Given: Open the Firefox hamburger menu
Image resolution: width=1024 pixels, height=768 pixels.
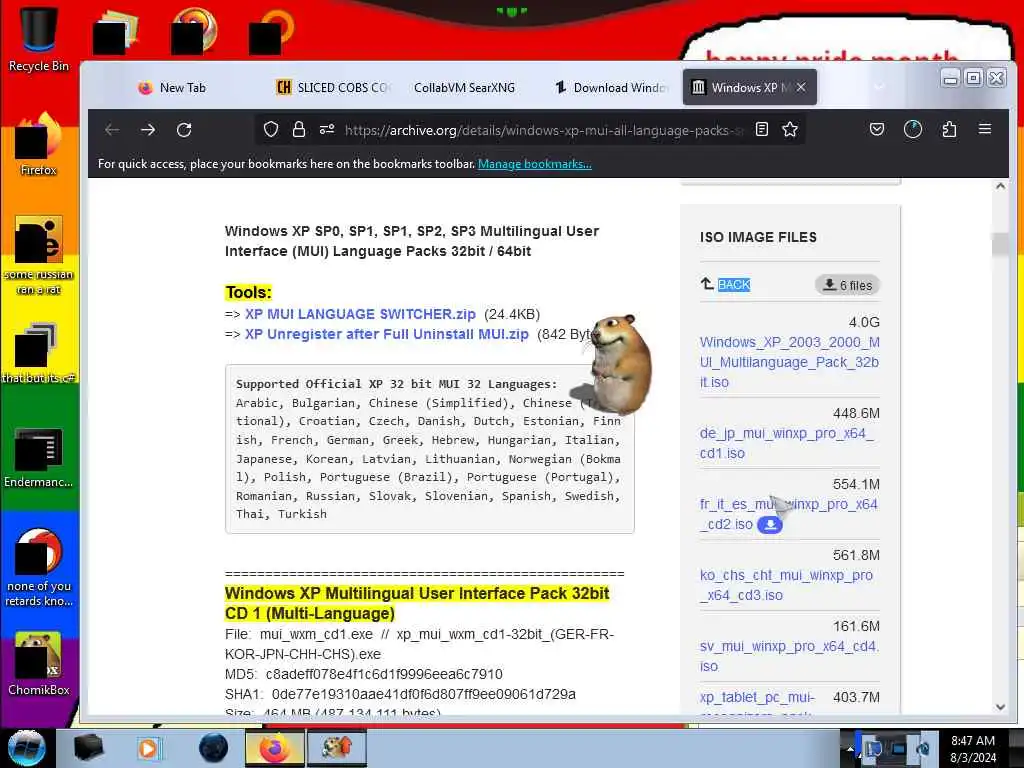Looking at the screenshot, I should (985, 129).
